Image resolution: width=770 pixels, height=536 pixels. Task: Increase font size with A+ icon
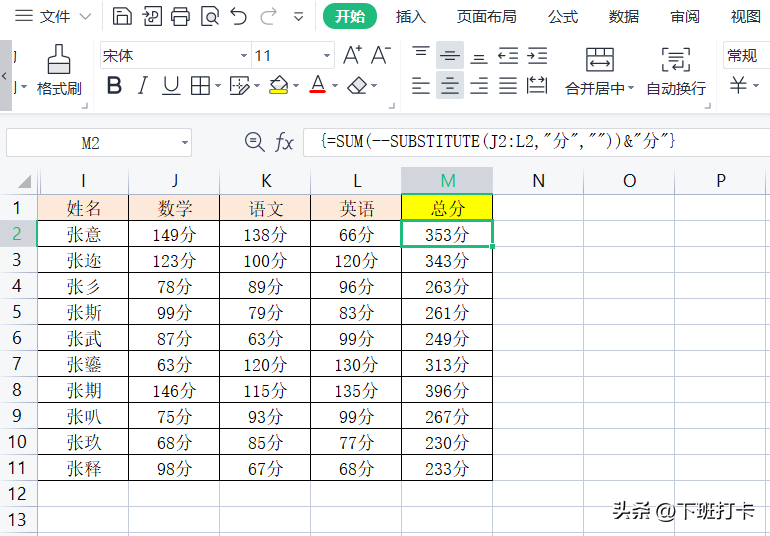tap(352, 55)
